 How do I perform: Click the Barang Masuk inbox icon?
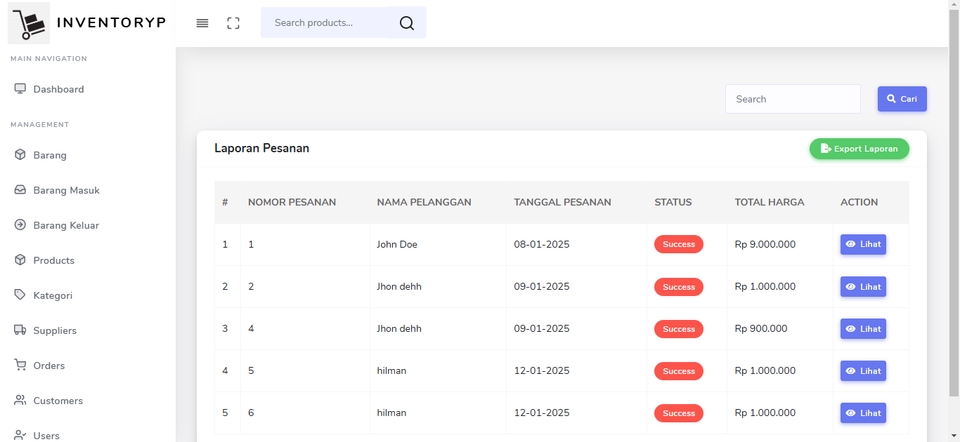tap(20, 190)
